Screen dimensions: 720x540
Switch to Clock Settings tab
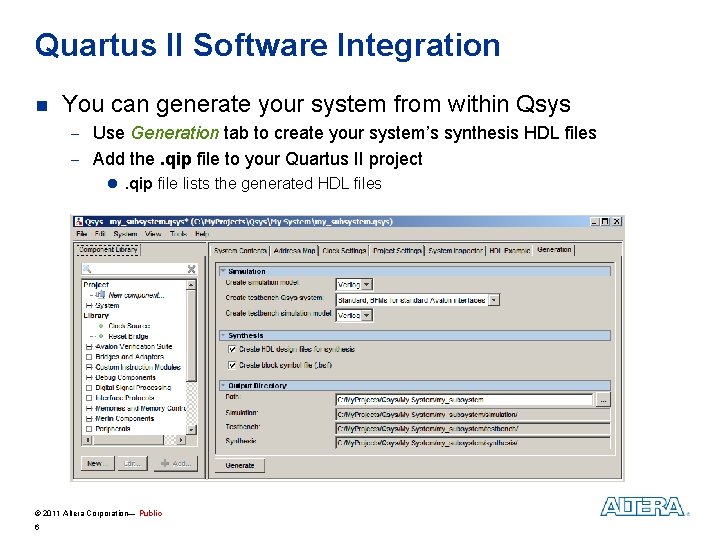344,251
